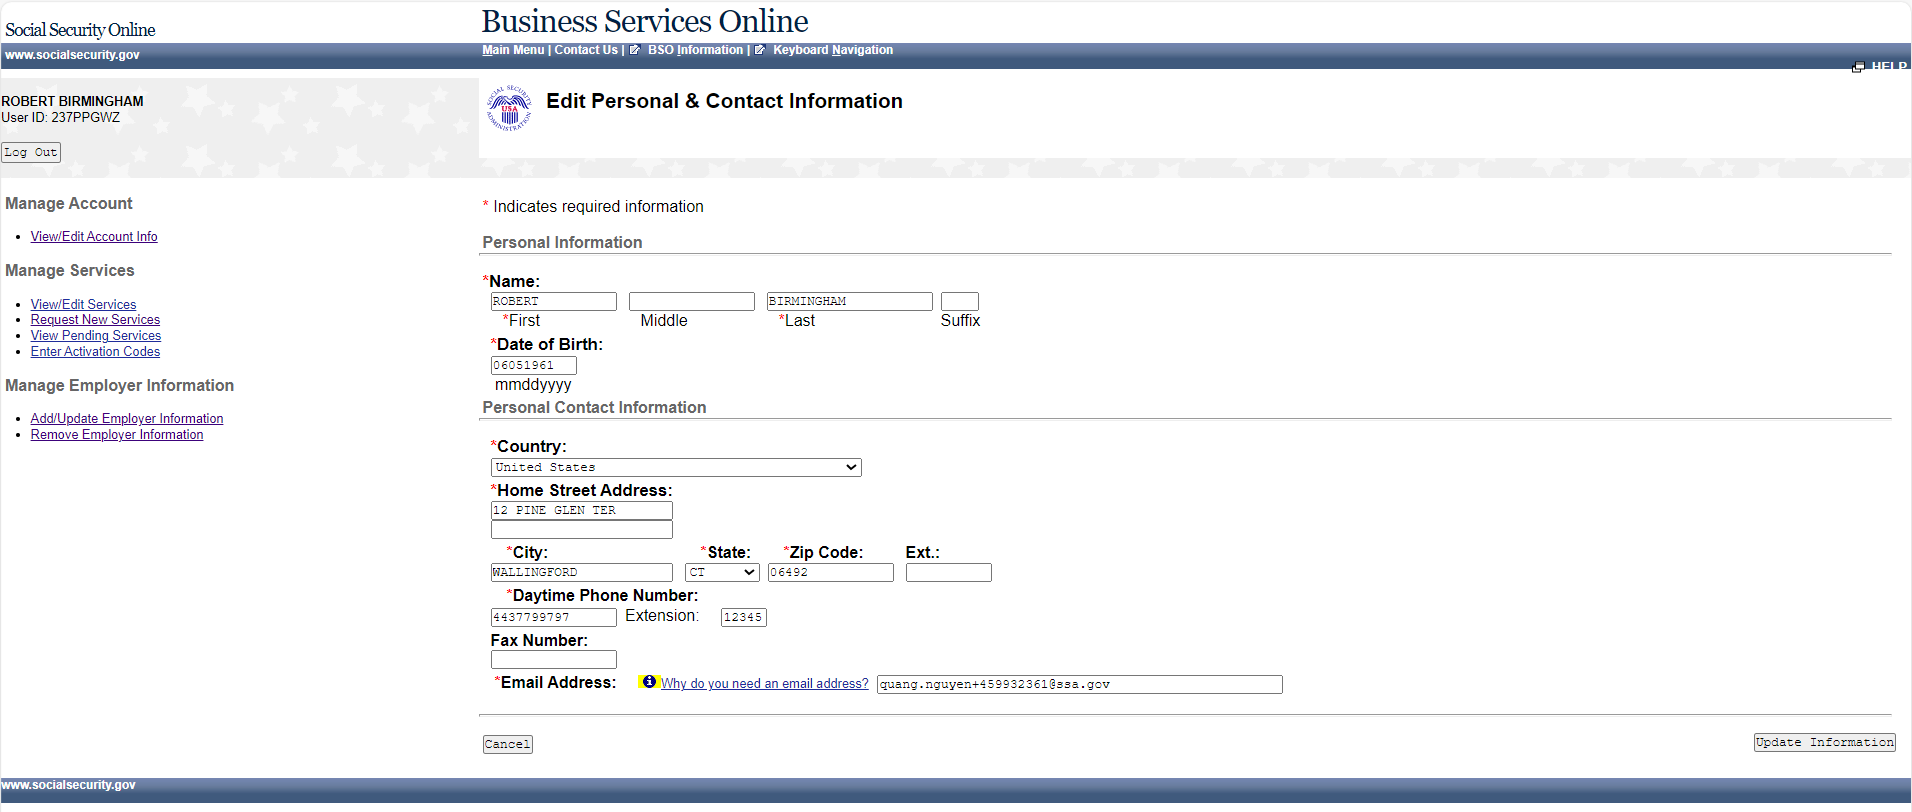Viewport: 1912px width, 812px height.
Task: Open Enter Activation Codes link
Action: 95,352
